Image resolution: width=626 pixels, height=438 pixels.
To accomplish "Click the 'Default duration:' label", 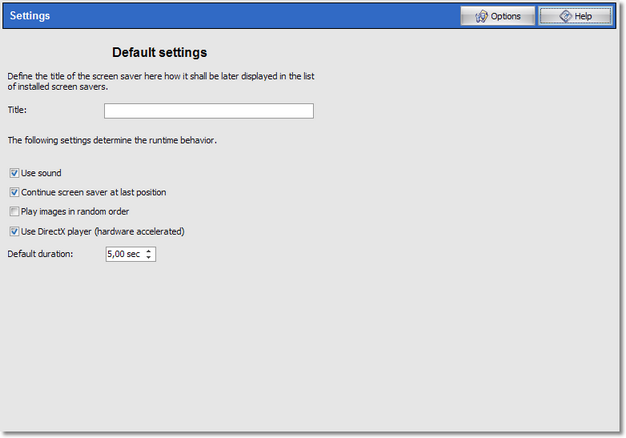I will (40, 254).
